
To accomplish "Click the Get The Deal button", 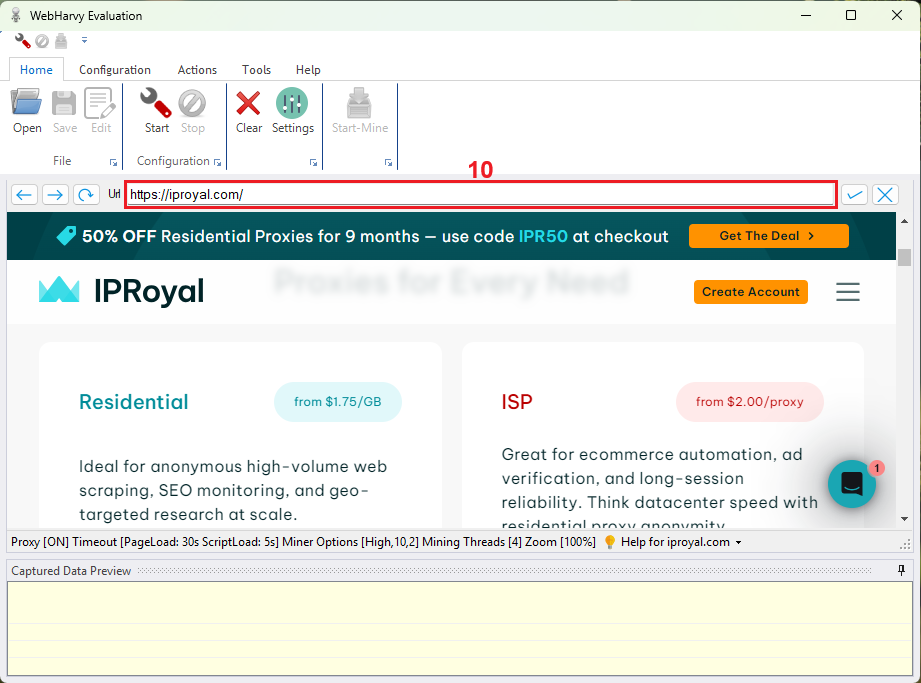I will [x=768, y=236].
